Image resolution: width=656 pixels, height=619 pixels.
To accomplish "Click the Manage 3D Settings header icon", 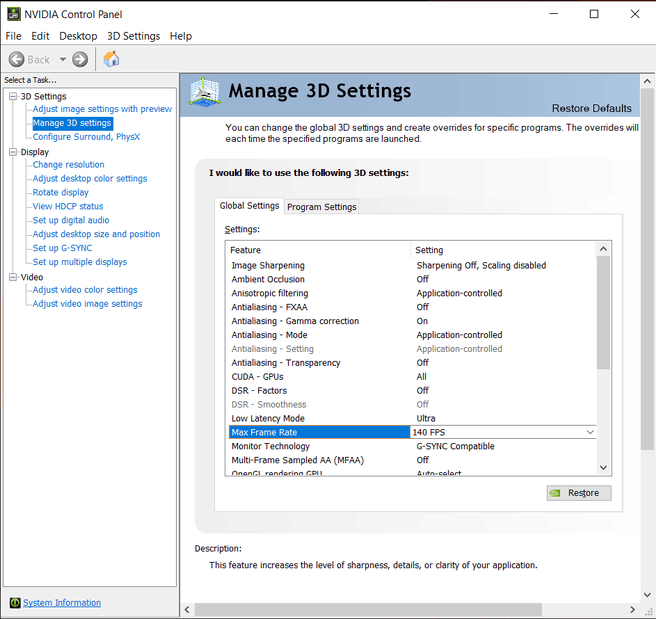I will pos(204,92).
